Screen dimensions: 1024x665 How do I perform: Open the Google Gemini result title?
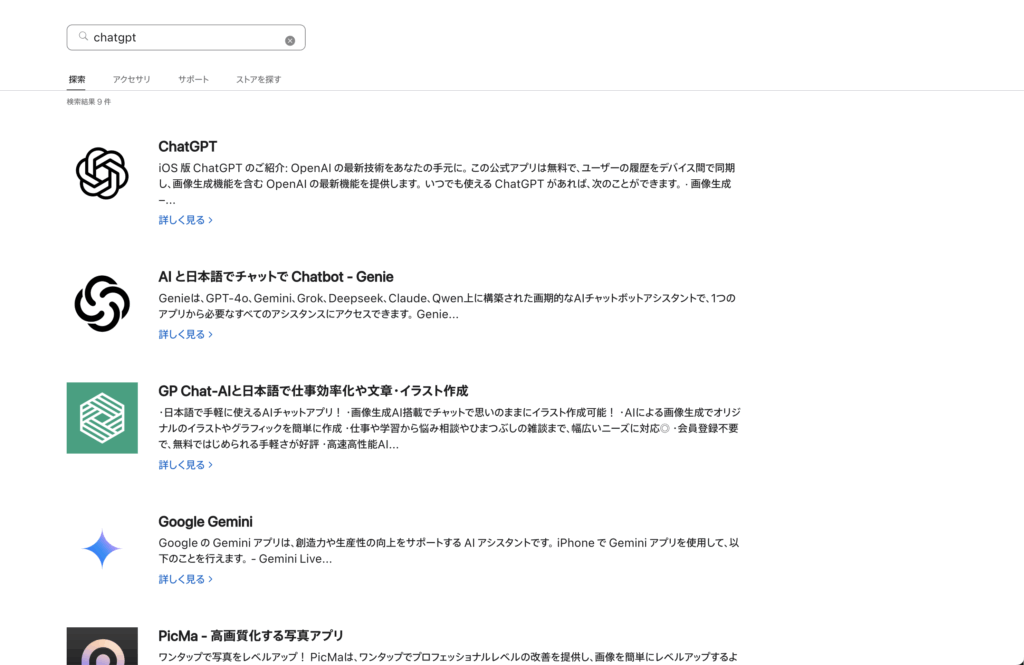point(205,522)
